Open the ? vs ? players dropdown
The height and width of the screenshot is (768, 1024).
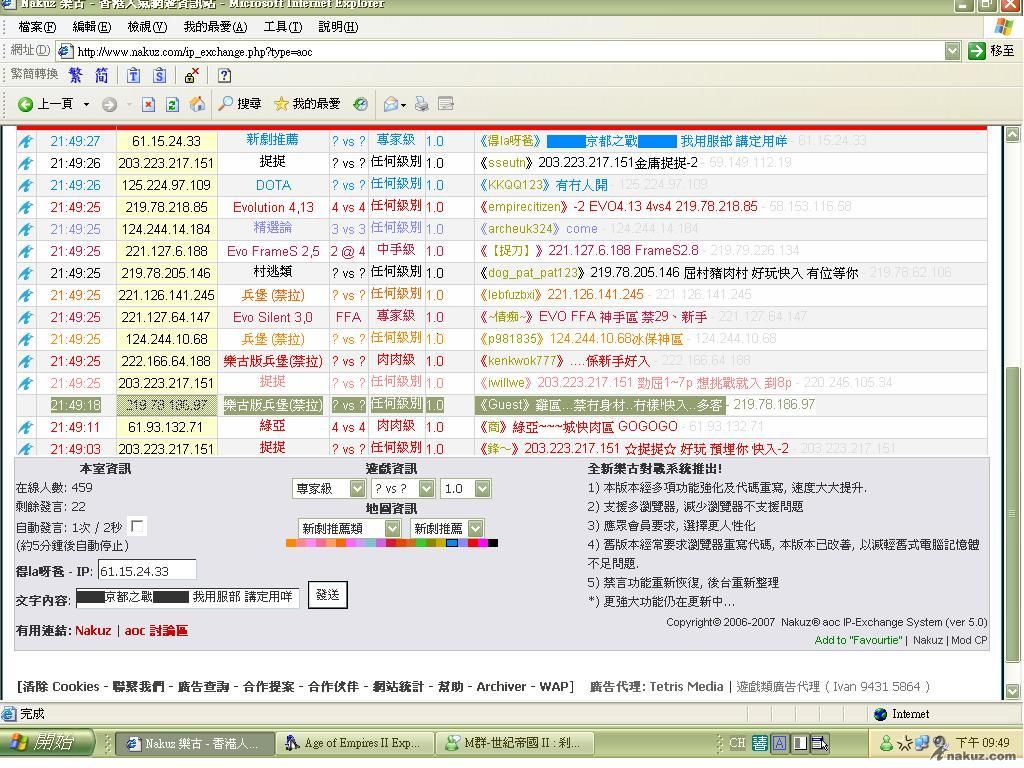point(402,488)
